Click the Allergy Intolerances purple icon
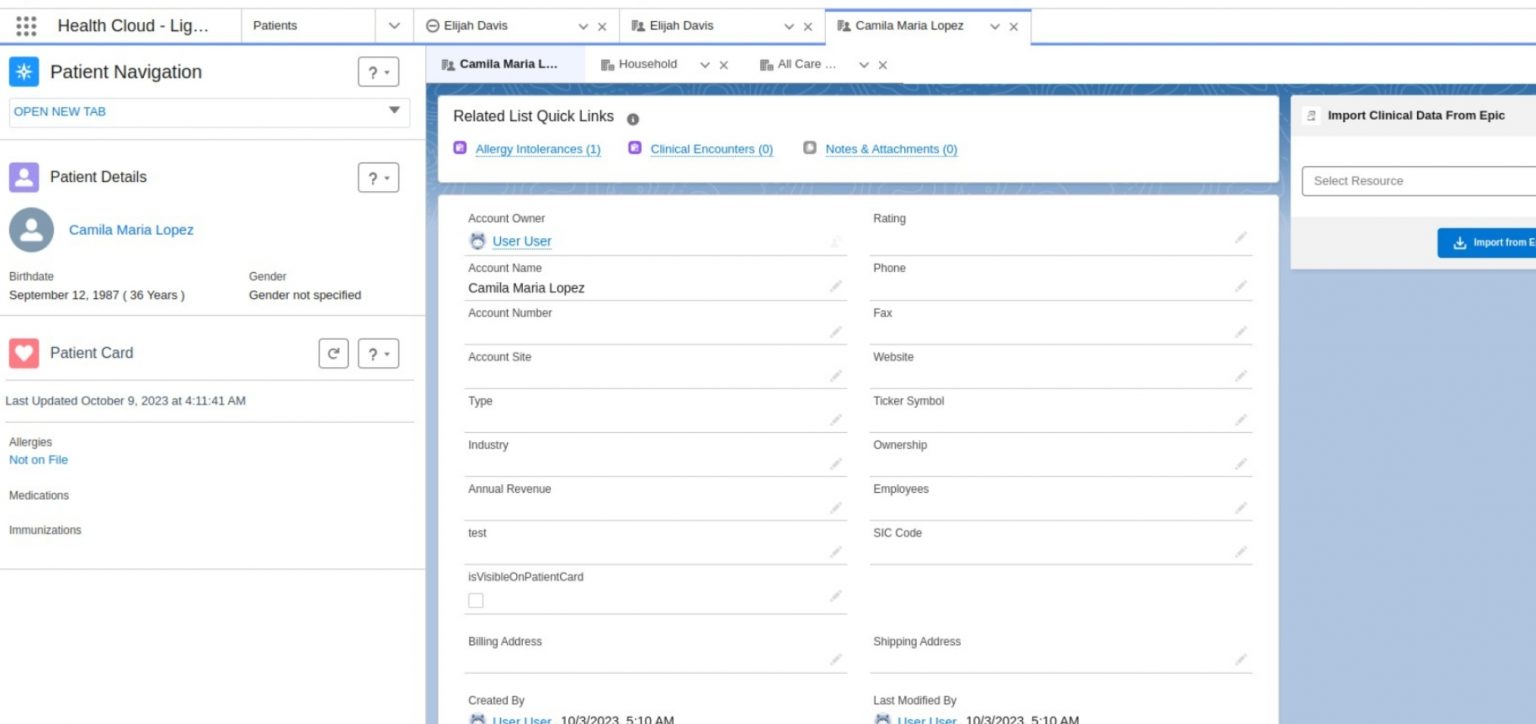The width and height of the screenshot is (1536, 724). coord(460,147)
